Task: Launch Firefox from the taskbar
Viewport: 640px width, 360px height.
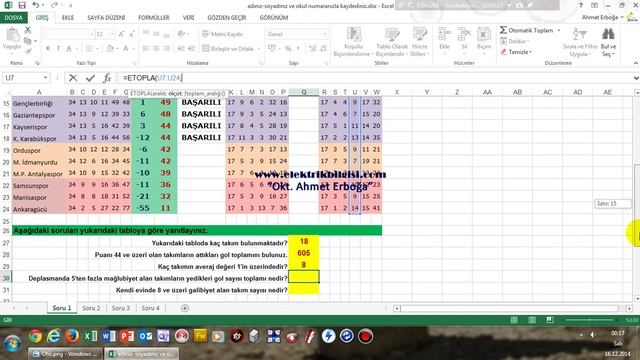Action: [72, 336]
